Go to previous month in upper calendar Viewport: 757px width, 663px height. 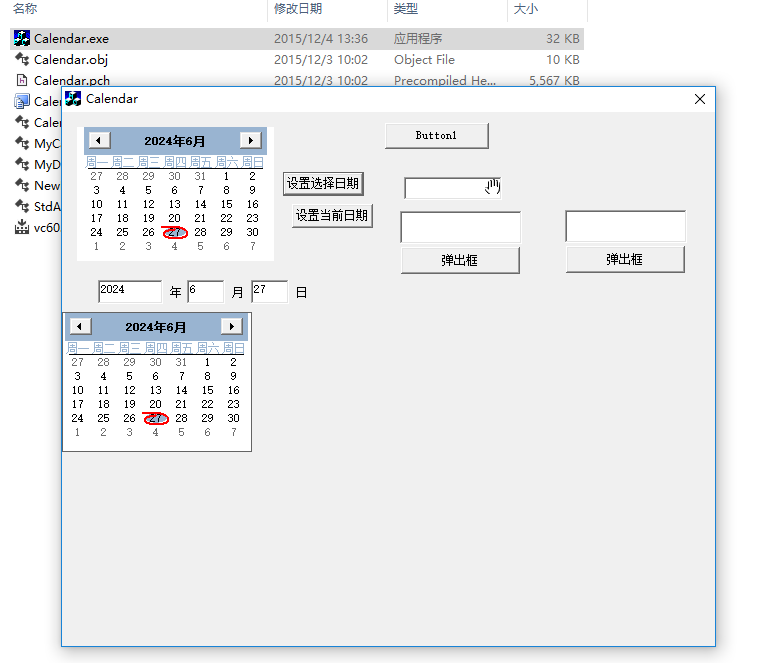tap(99, 141)
